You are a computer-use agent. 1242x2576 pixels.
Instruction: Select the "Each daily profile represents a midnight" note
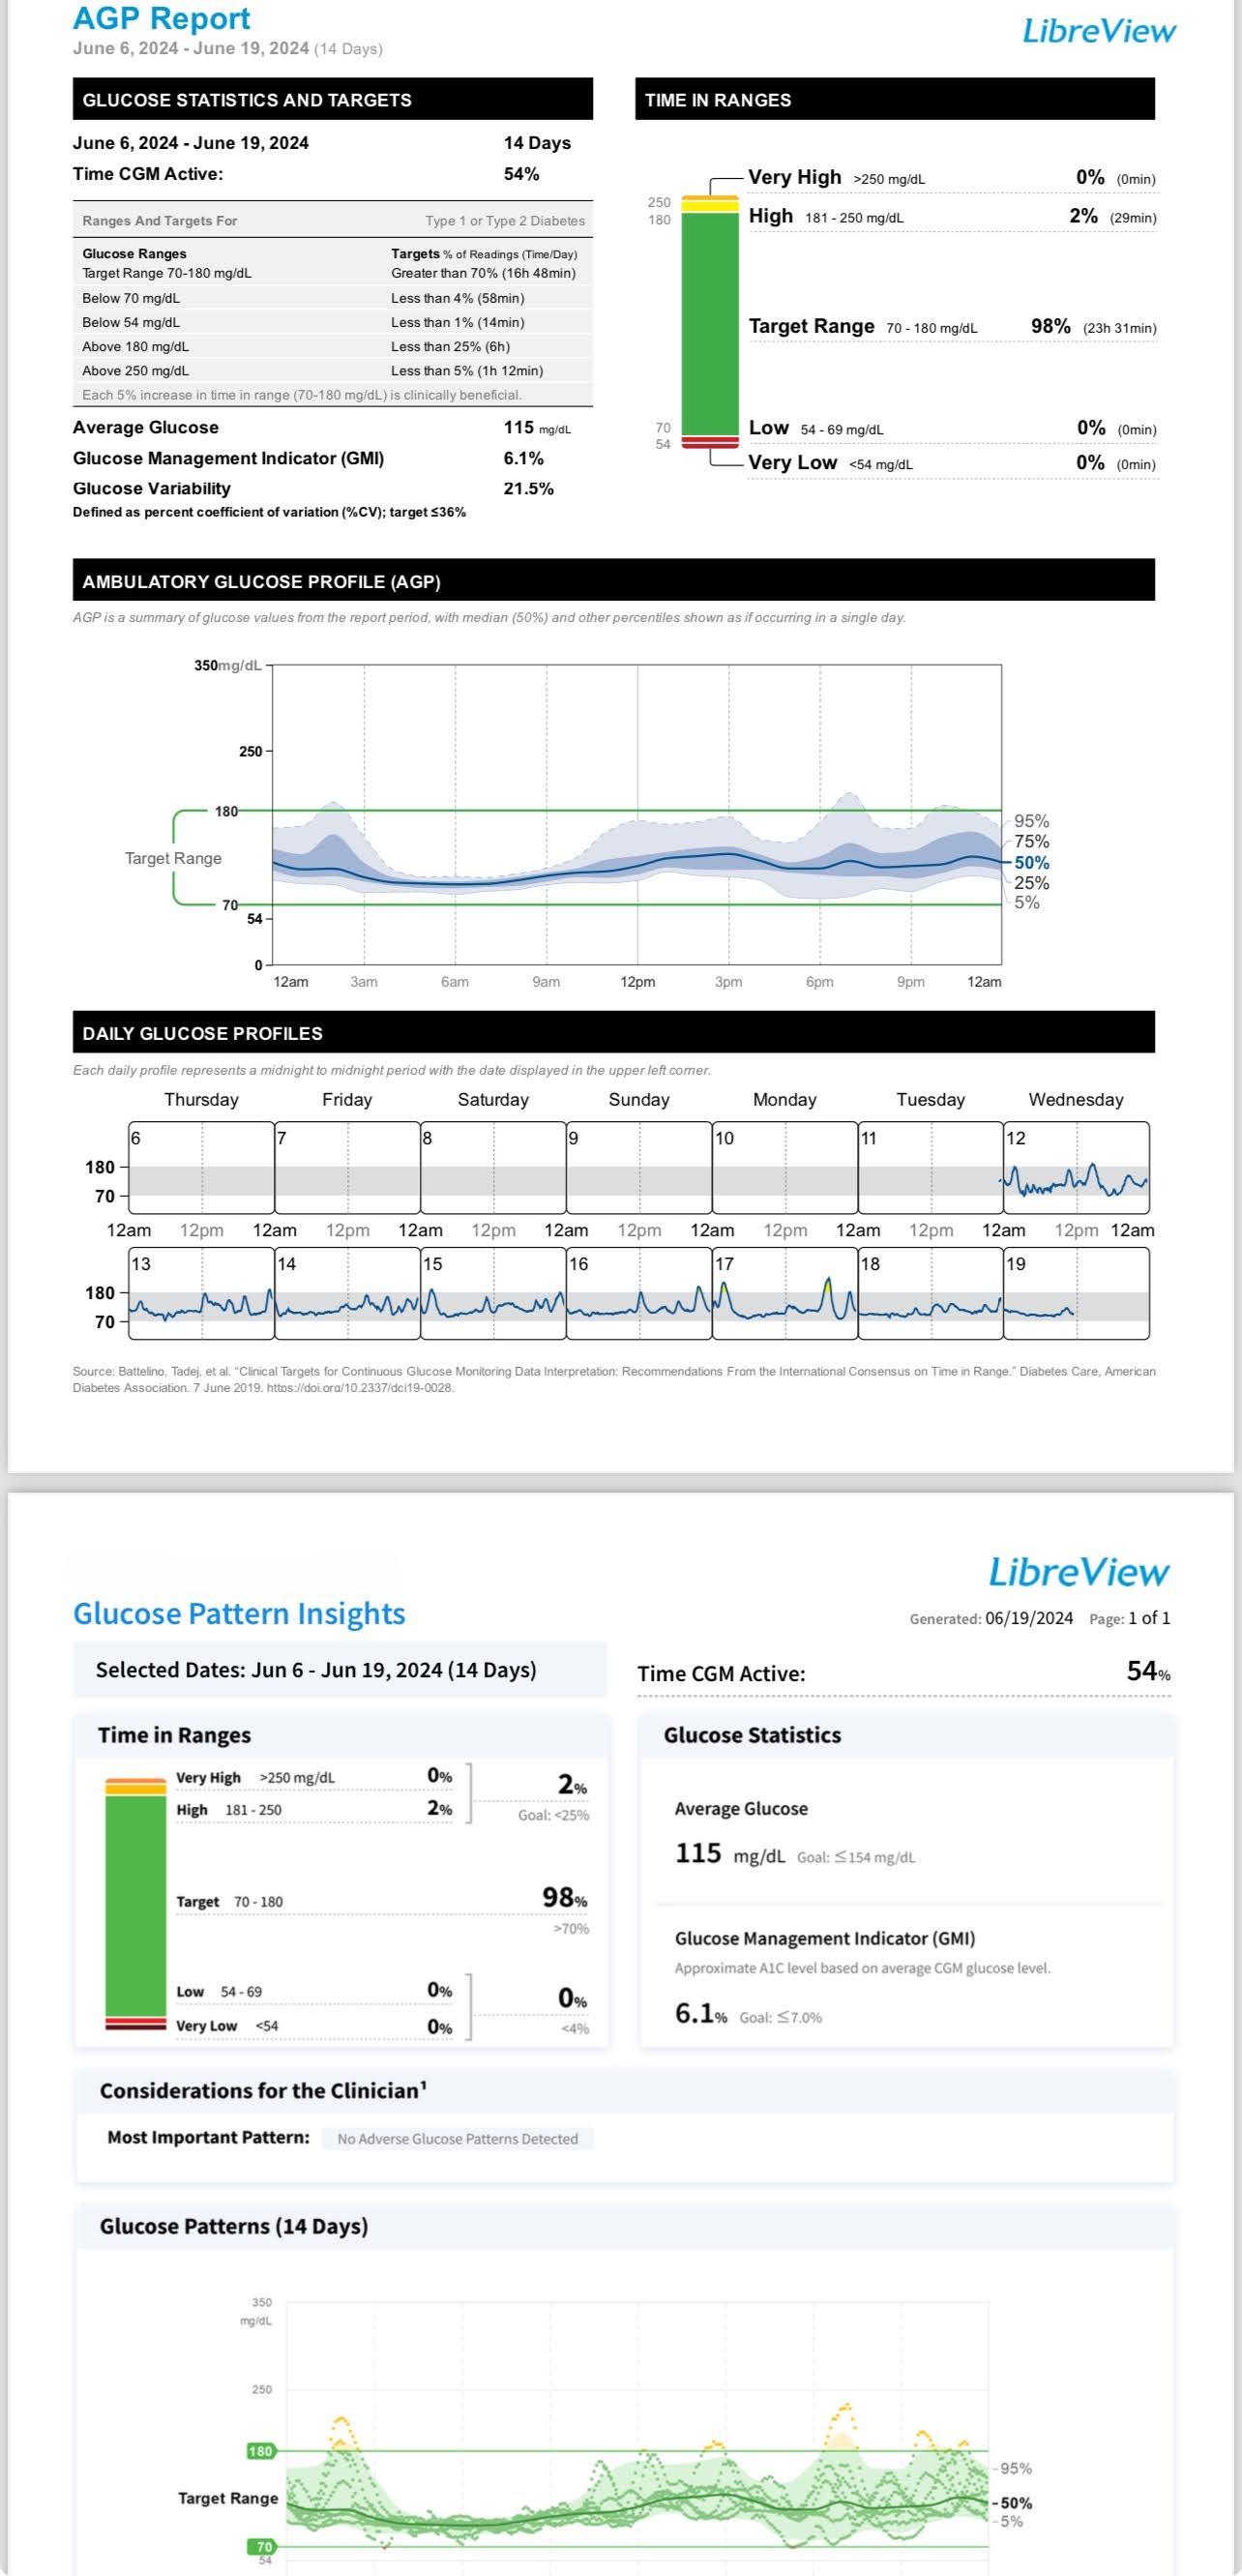tap(392, 1070)
